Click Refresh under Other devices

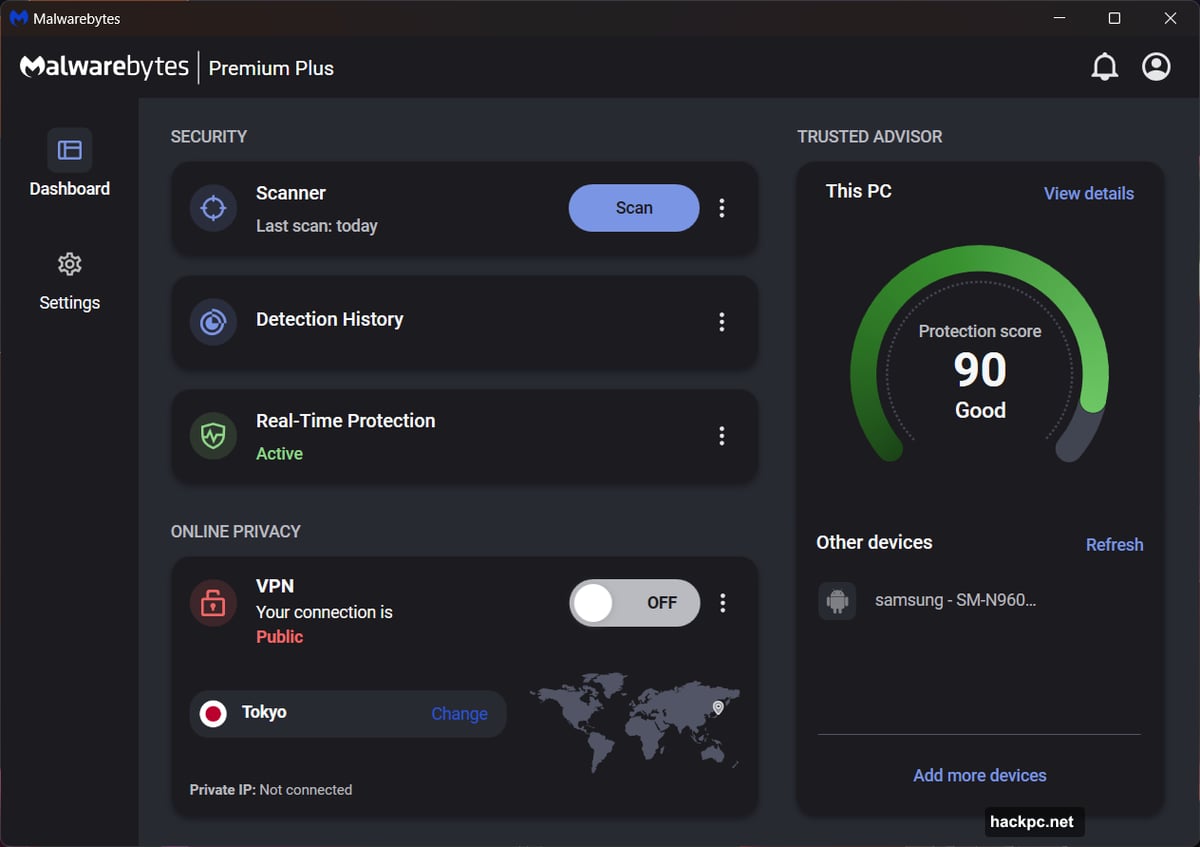click(x=1114, y=544)
